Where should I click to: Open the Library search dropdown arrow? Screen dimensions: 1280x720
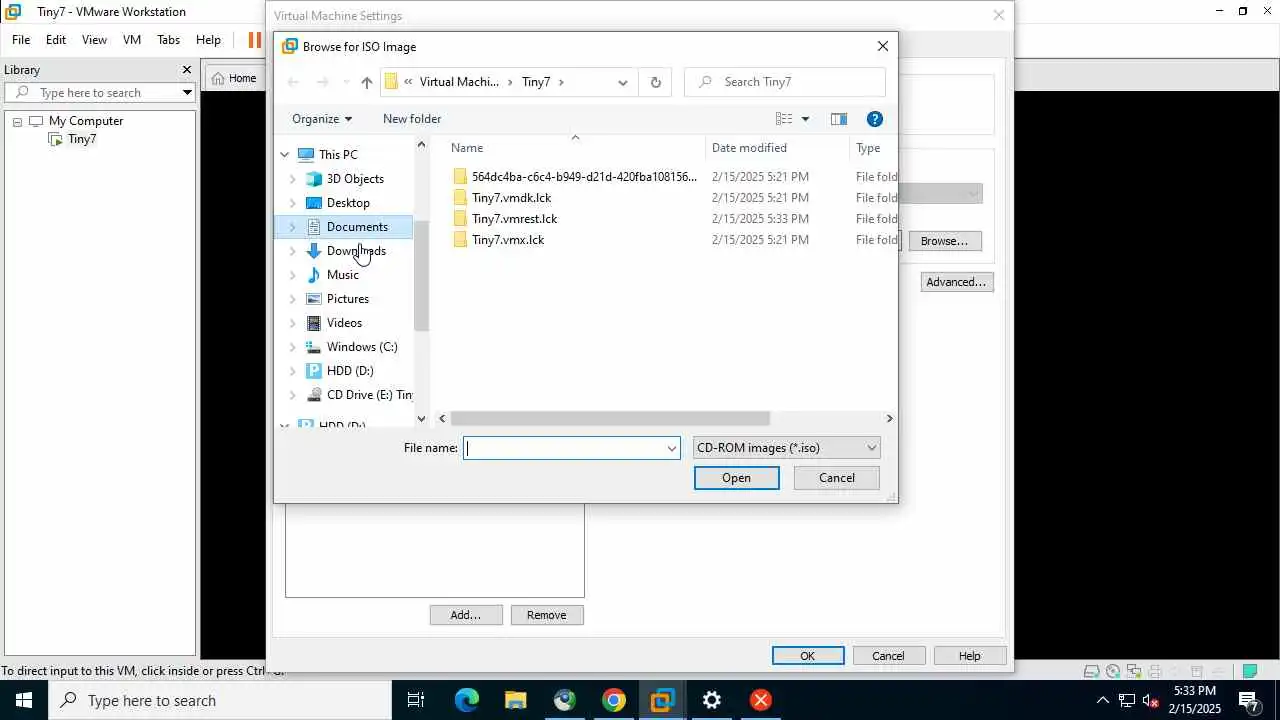tap(187, 93)
